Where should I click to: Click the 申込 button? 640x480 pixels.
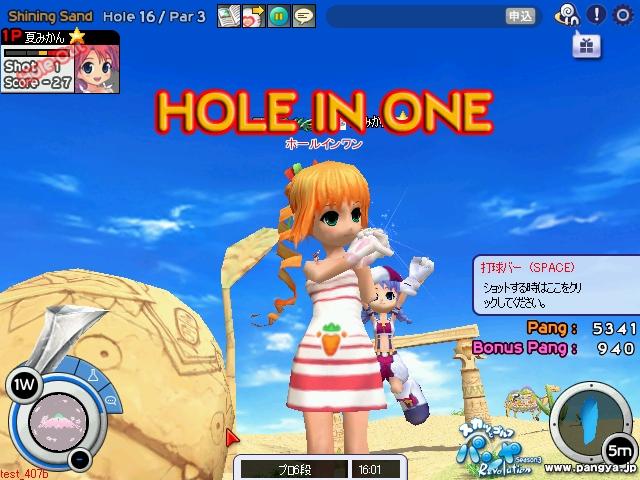[x=520, y=16]
